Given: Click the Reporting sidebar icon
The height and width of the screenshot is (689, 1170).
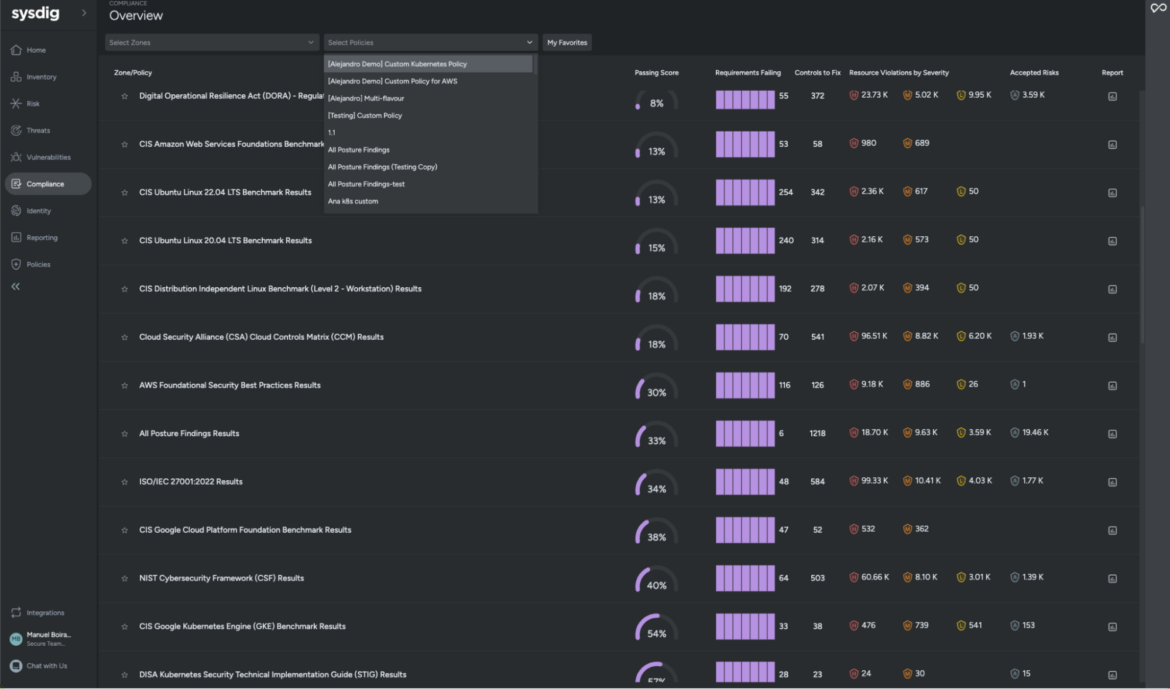Looking at the screenshot, I should click(16, 237).
